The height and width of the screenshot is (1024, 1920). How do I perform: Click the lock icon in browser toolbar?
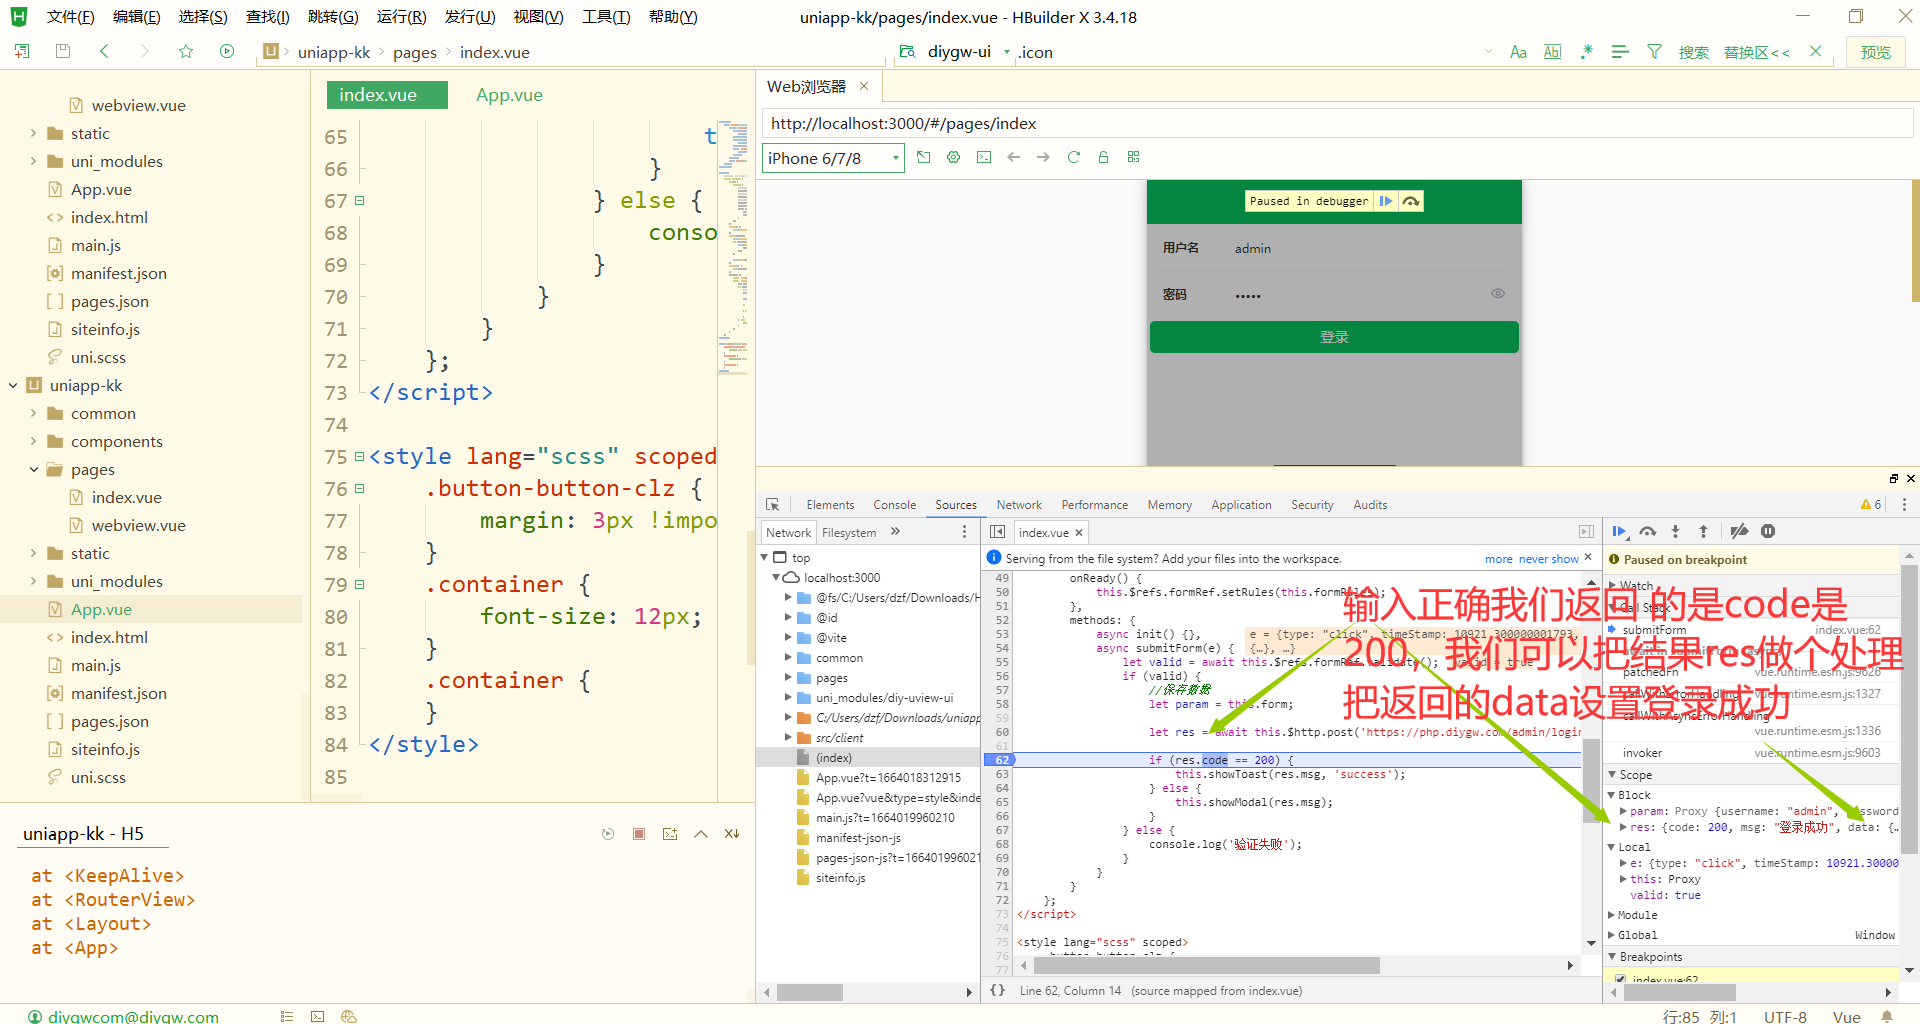[x=1104, y=157]
